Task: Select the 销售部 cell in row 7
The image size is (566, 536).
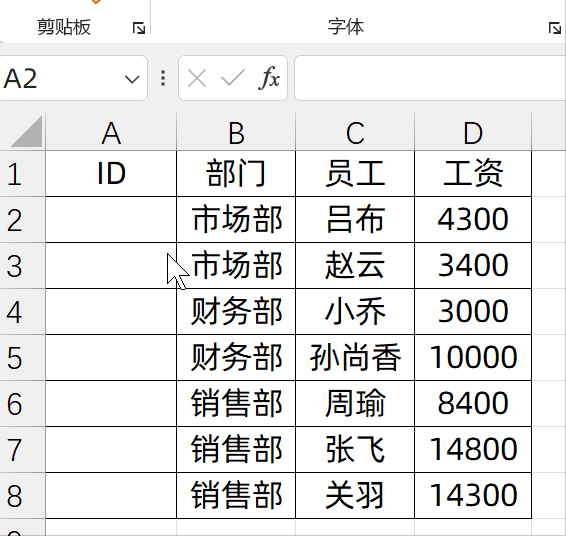Action: pos(236,449)
